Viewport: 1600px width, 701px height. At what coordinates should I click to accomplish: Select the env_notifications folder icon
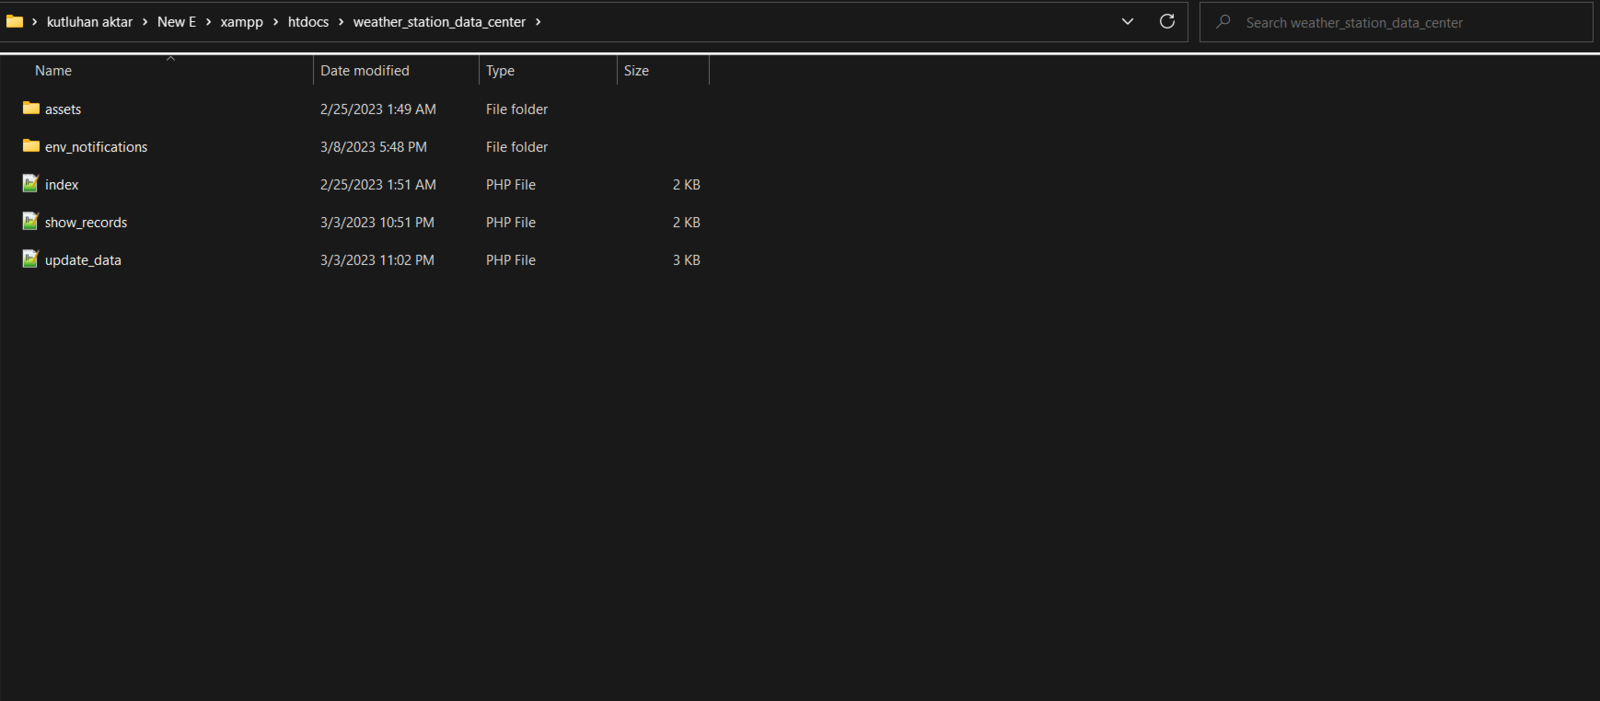click(31, 146)
